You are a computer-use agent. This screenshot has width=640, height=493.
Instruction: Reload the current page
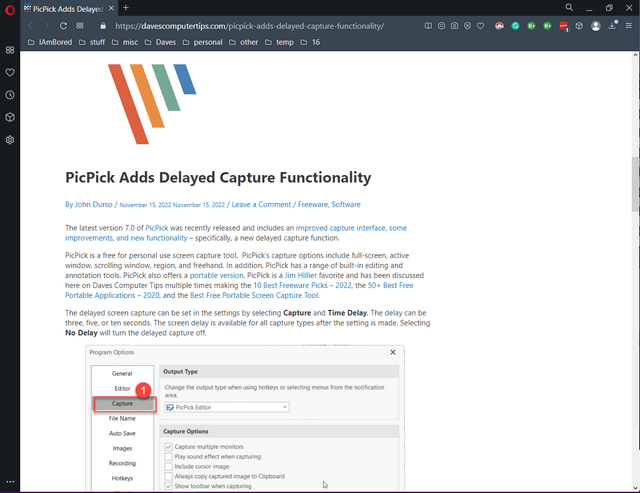63,26
